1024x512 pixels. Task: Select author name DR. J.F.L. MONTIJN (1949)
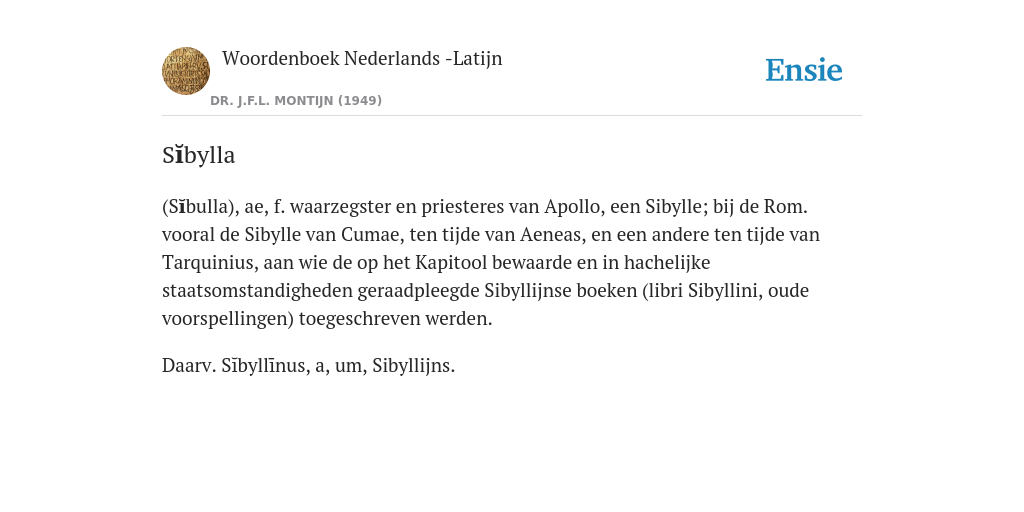click(296, 101)
